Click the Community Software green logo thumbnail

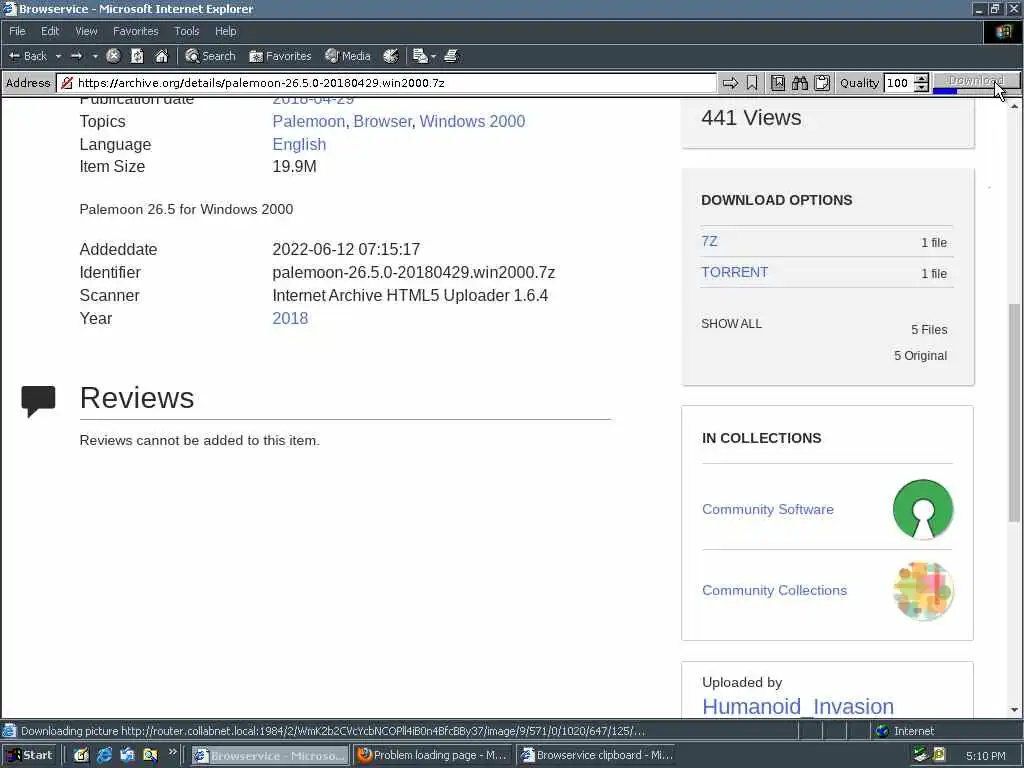tap(923, 509)
